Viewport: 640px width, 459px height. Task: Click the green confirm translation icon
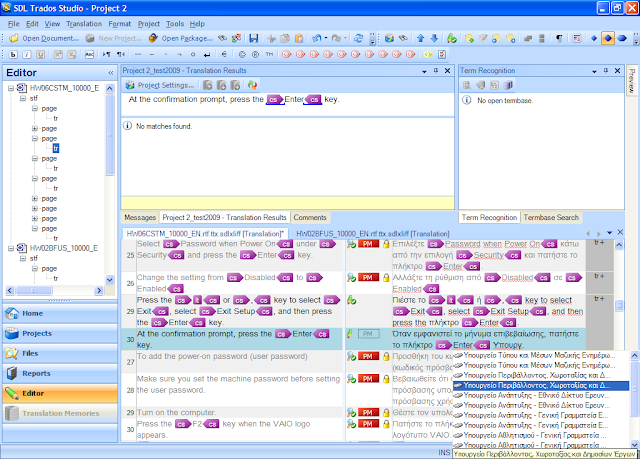coord(451,38)
